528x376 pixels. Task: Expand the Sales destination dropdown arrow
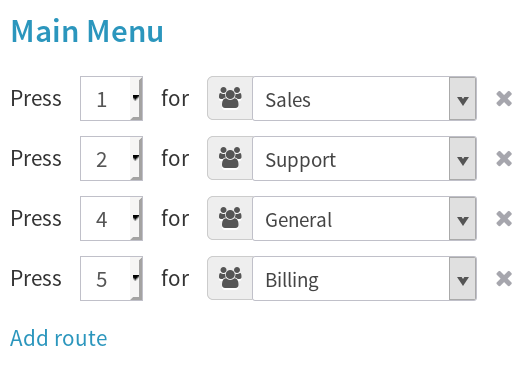coord(463,99)
